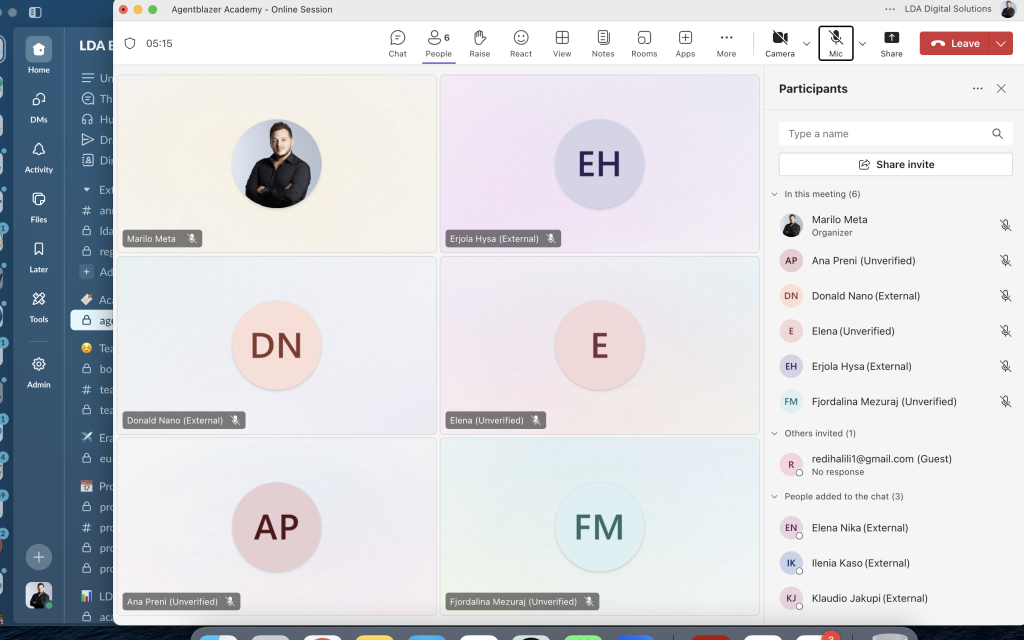Open the React emoji menu

point(521,43)
